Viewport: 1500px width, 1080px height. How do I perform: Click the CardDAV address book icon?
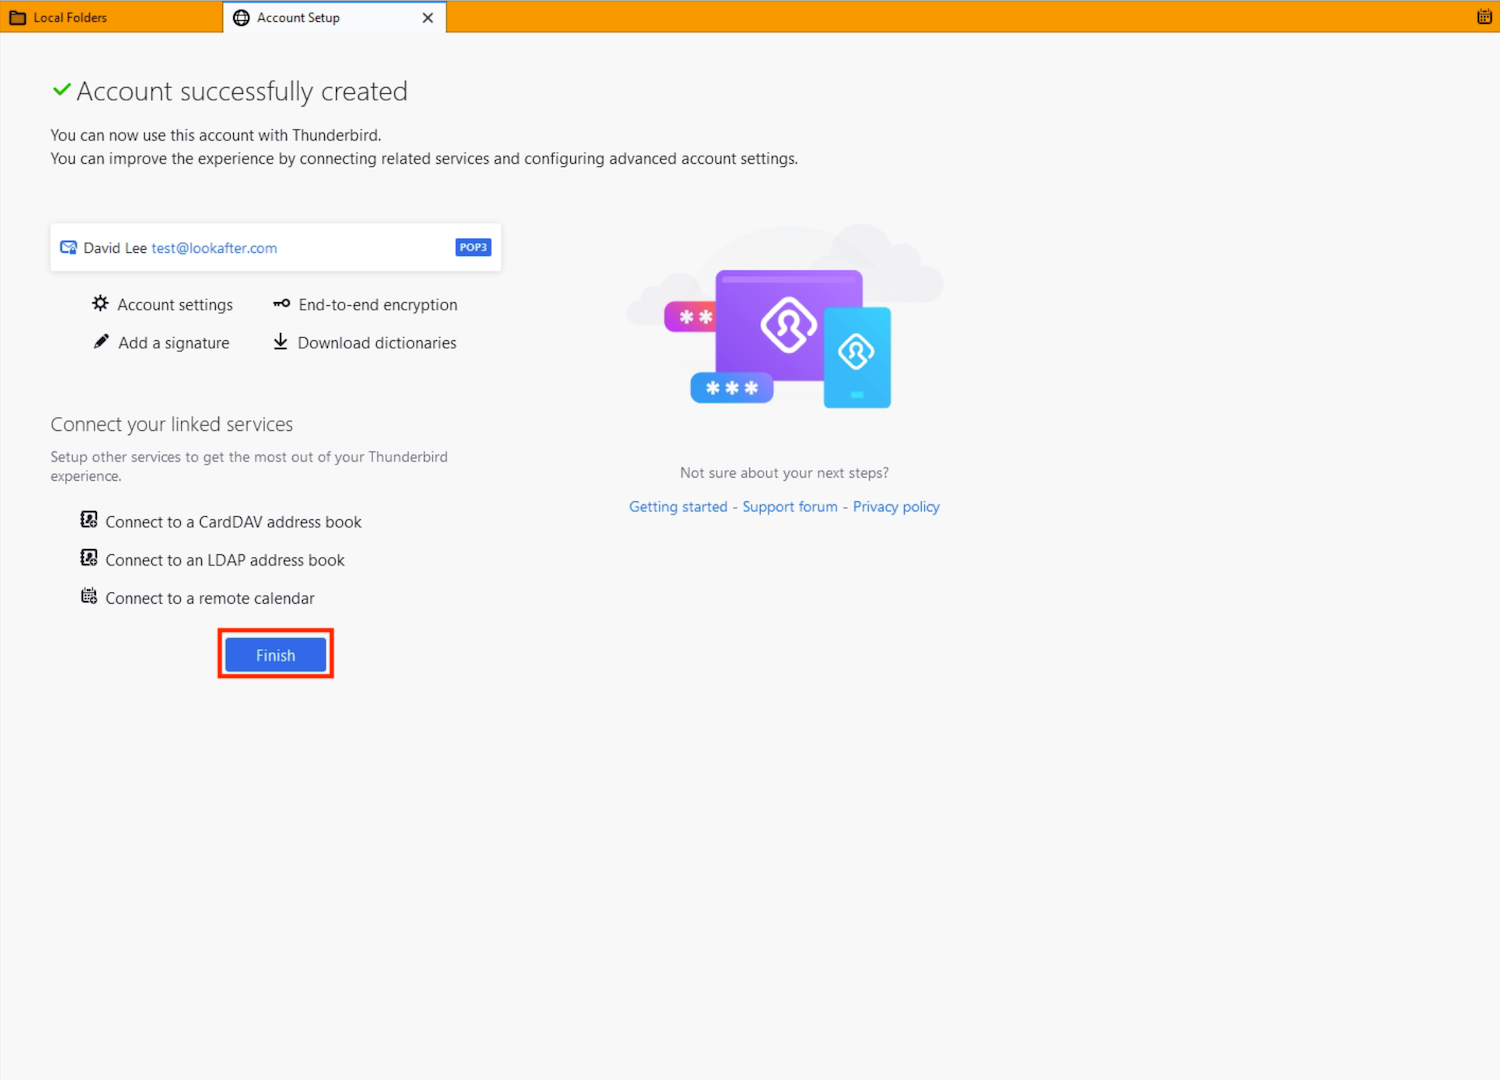point(89,520)
